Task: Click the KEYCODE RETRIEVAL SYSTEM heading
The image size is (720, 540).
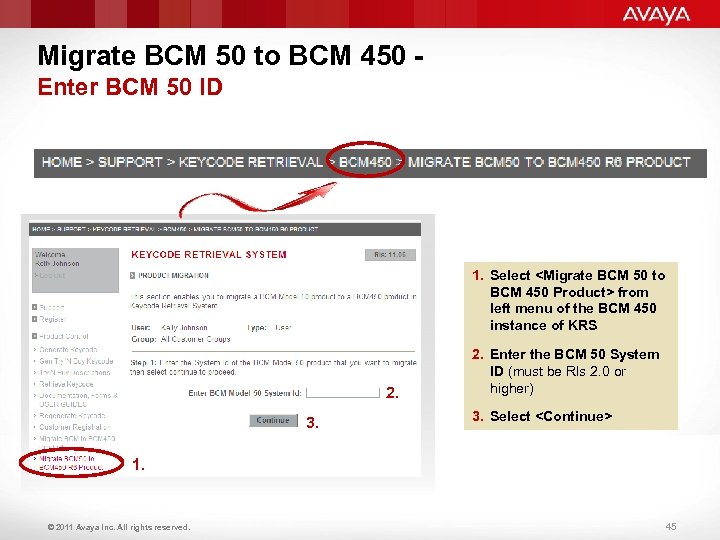Action: coord(209,254)
